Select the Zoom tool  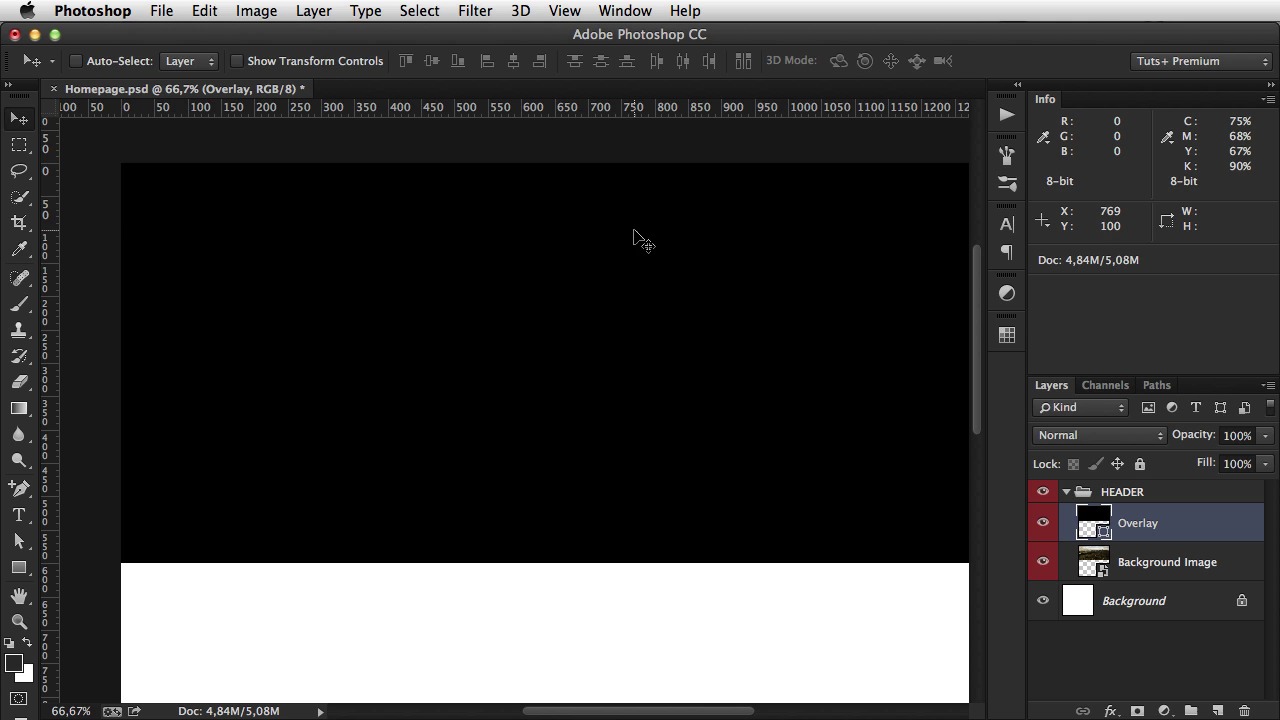[19, 622]
